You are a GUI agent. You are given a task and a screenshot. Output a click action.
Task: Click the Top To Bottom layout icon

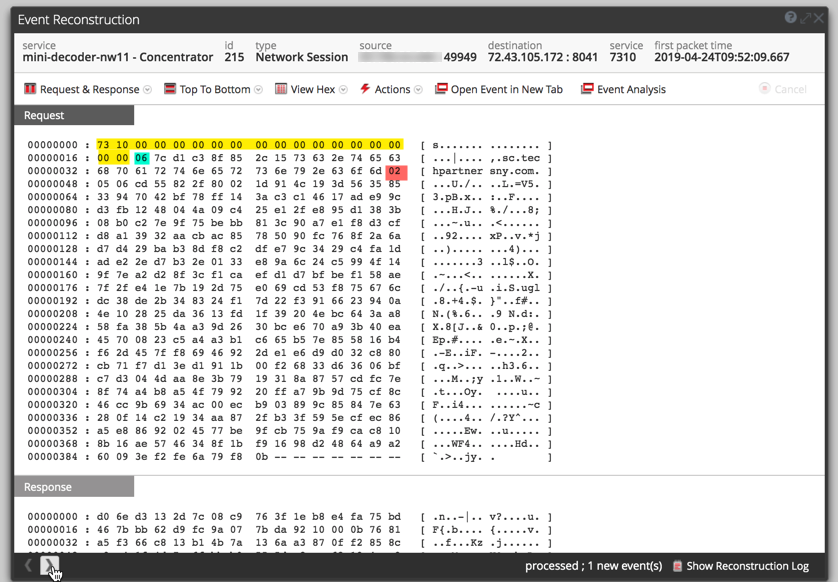pyautogui.click(x=170, y=89)
